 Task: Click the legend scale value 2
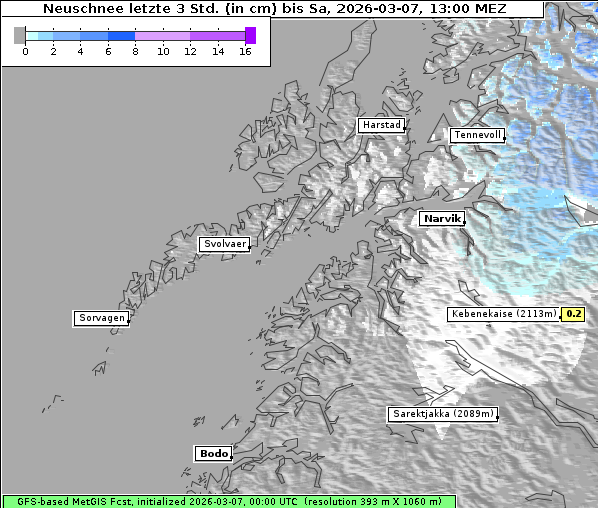[x=53, y=51]
